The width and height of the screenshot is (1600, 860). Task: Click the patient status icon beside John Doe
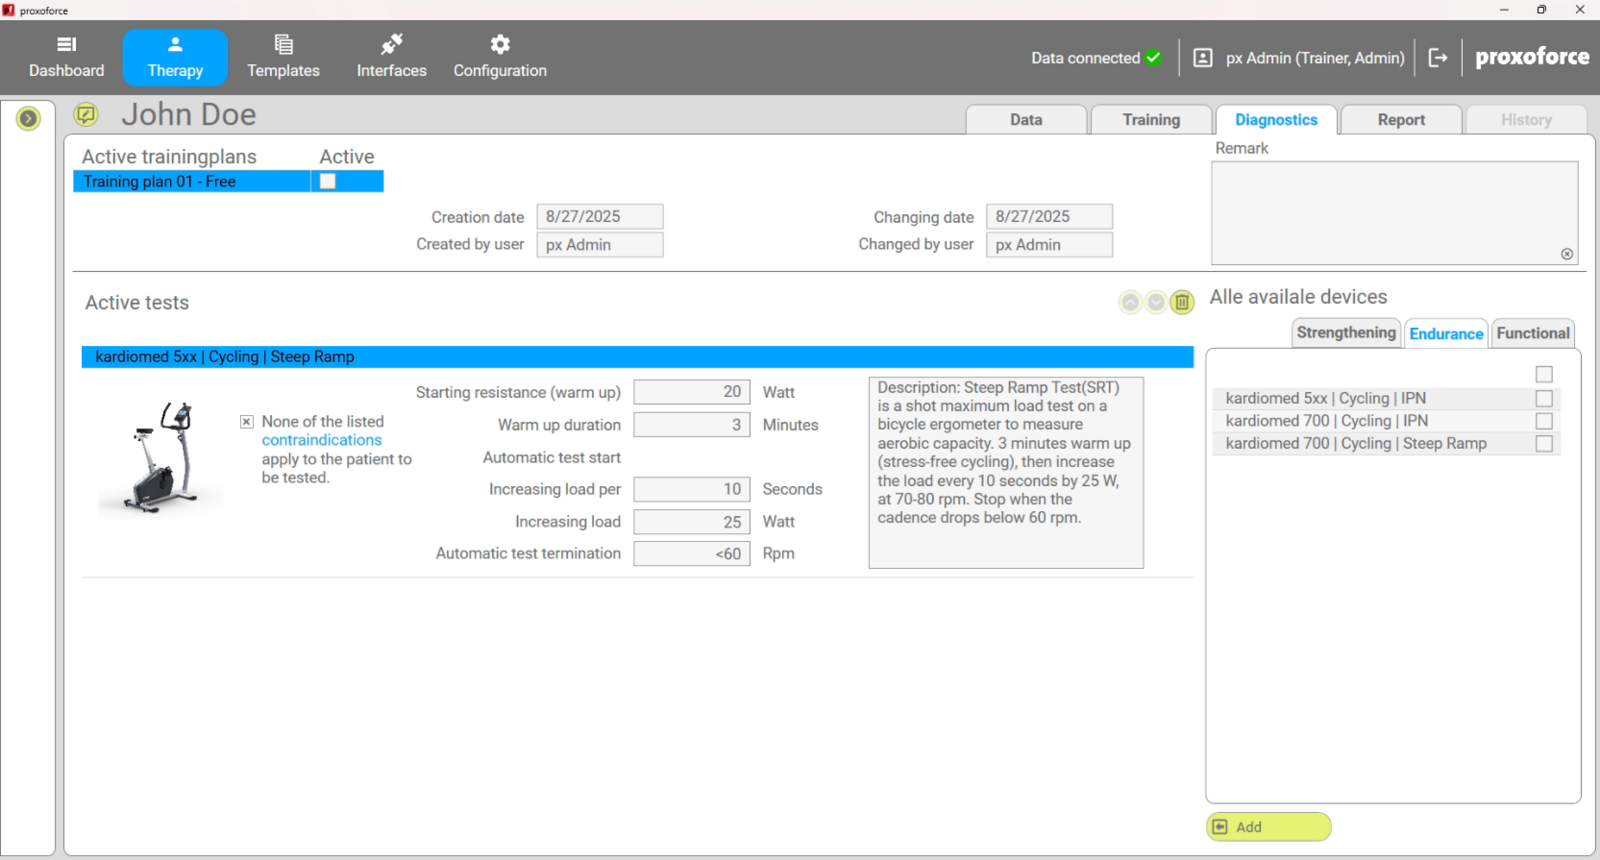(86, 115)
